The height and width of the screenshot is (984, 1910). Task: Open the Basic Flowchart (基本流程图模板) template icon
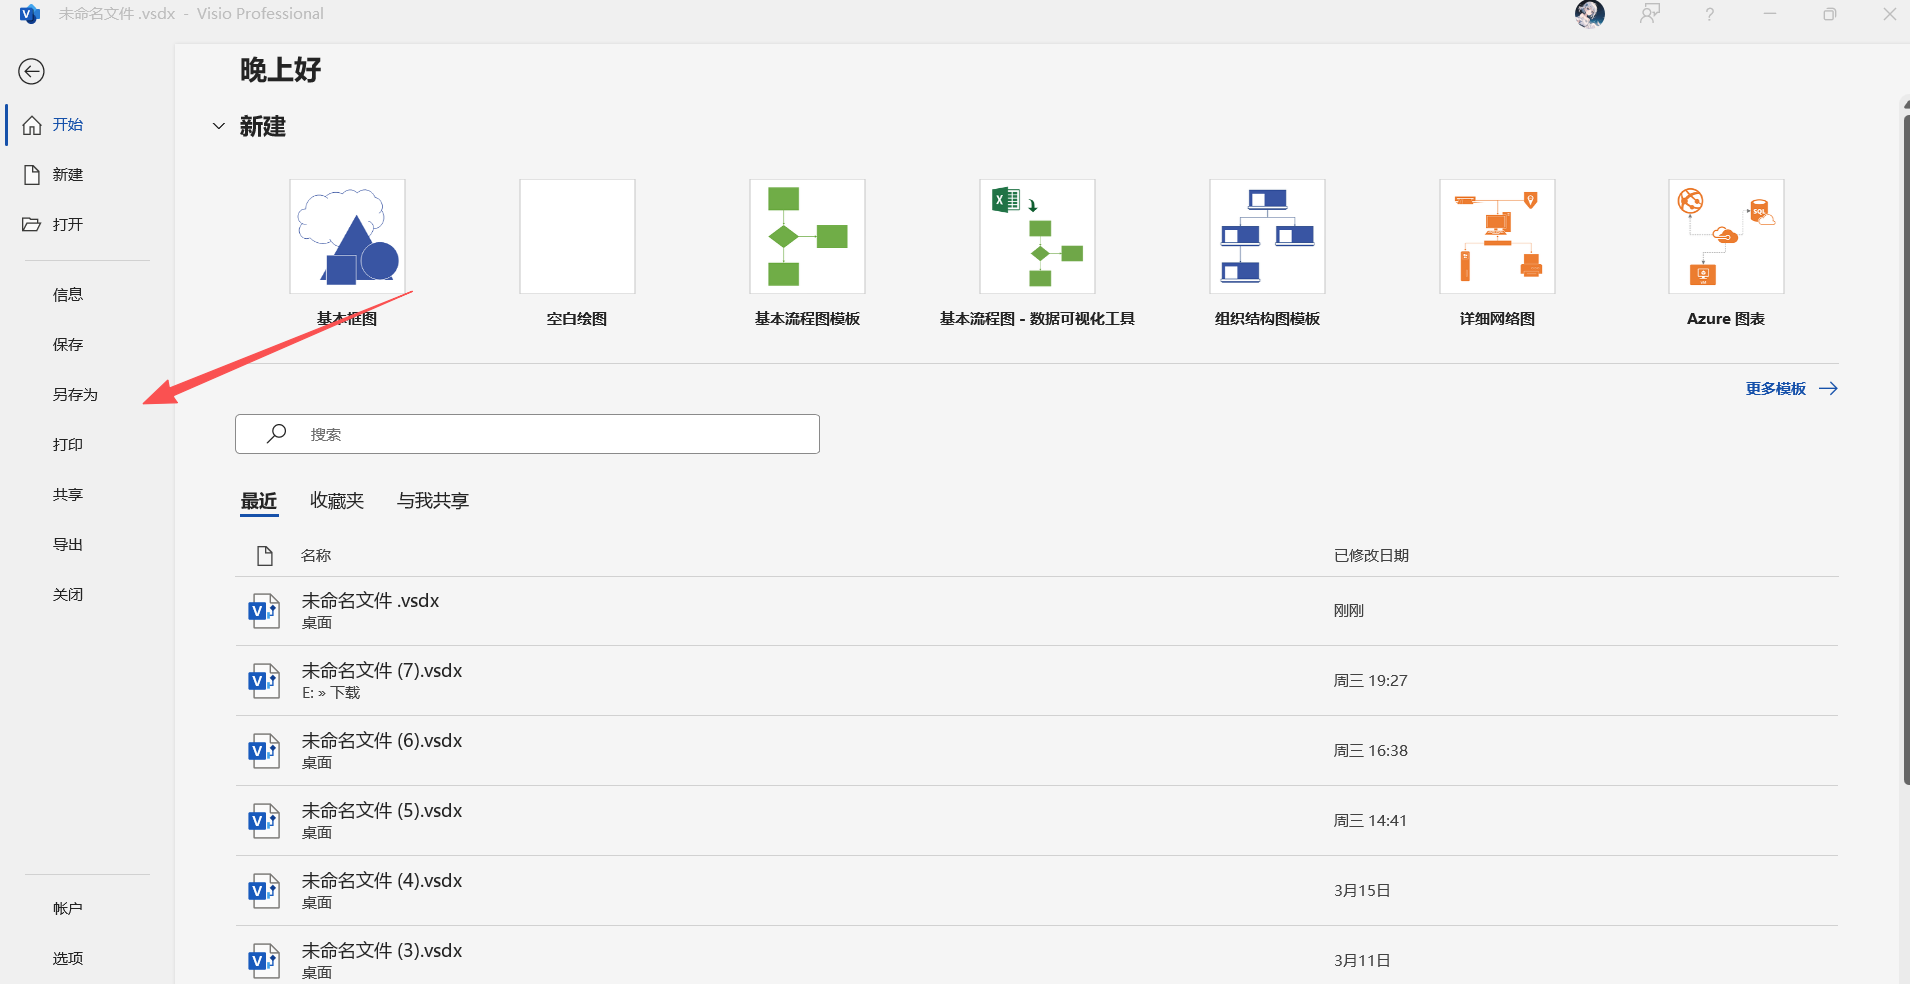click(x=807, y=237)
